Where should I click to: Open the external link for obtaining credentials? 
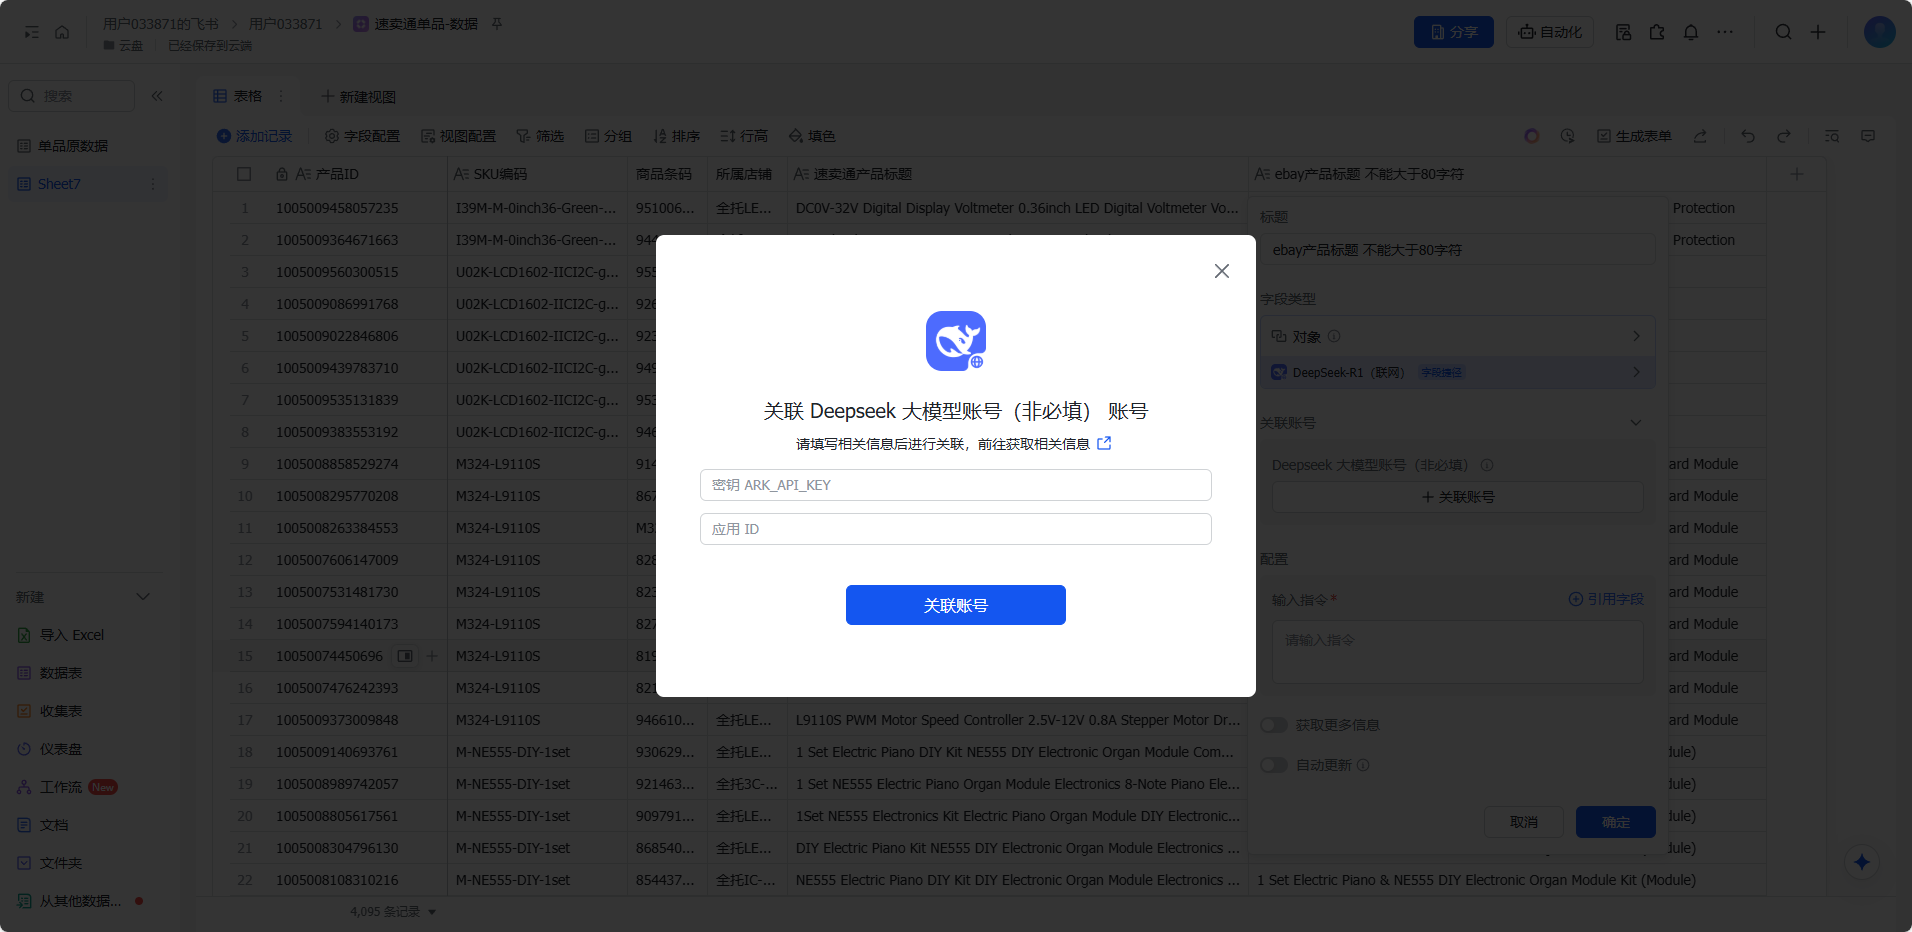(x=1104, y=443)
